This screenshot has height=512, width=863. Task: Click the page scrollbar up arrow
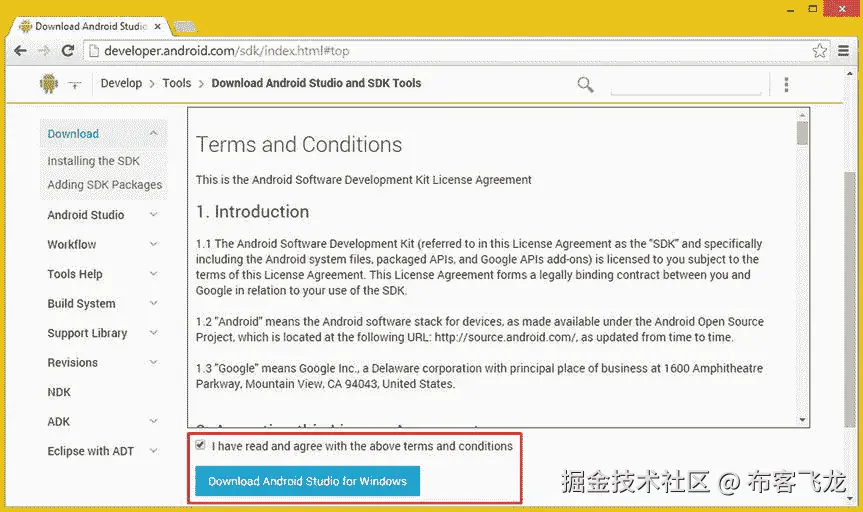850,73
